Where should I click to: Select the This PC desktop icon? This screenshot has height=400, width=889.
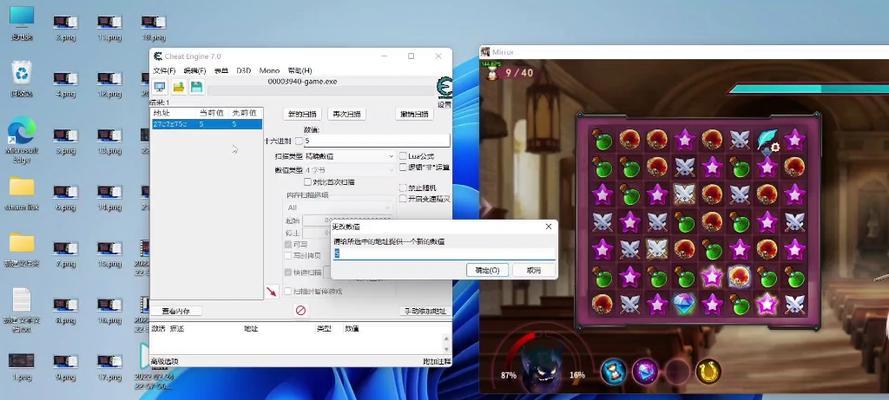tap(22, 23)
